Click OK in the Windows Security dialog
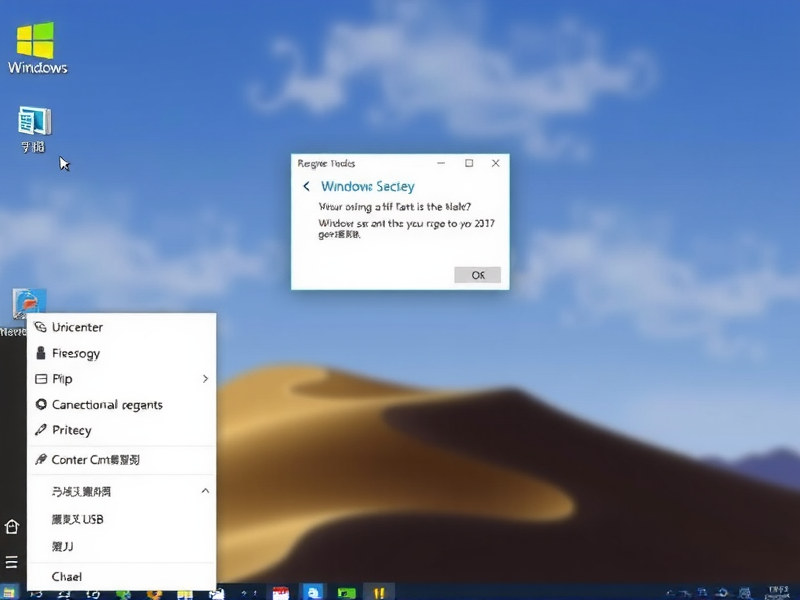 [x=477, y=274]
